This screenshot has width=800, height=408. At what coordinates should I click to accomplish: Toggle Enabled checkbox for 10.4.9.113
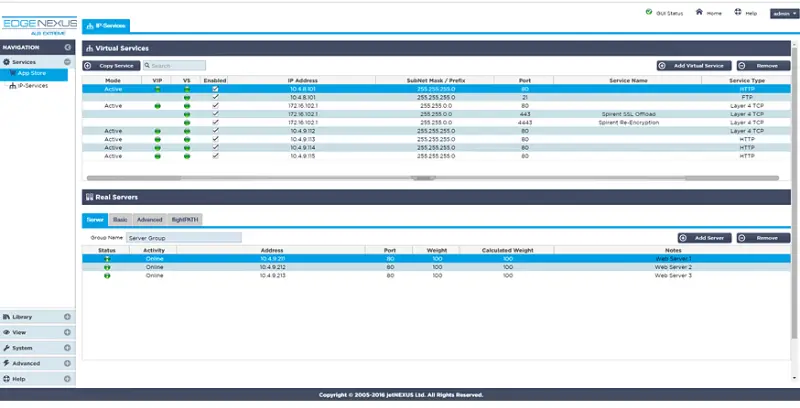pyautogui.click(x=215, y=139)
